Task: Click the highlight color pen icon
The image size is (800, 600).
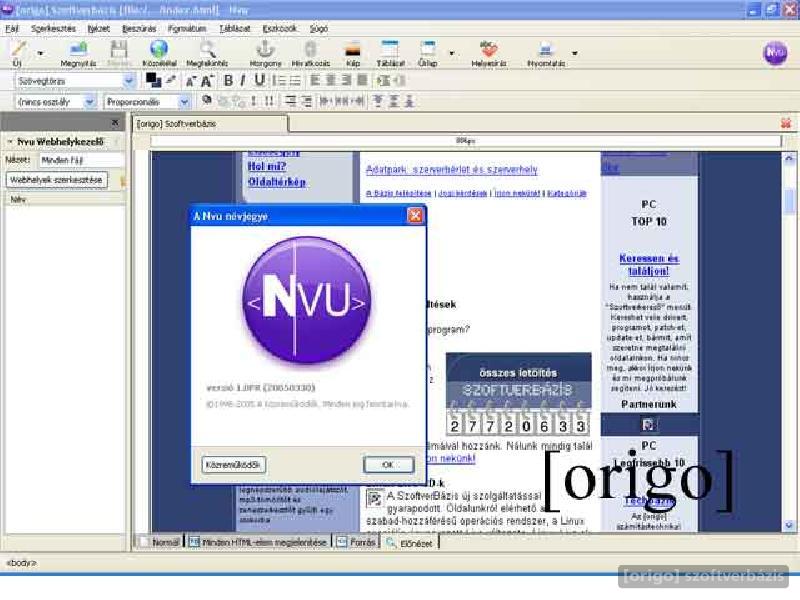Action: (171, 80)
